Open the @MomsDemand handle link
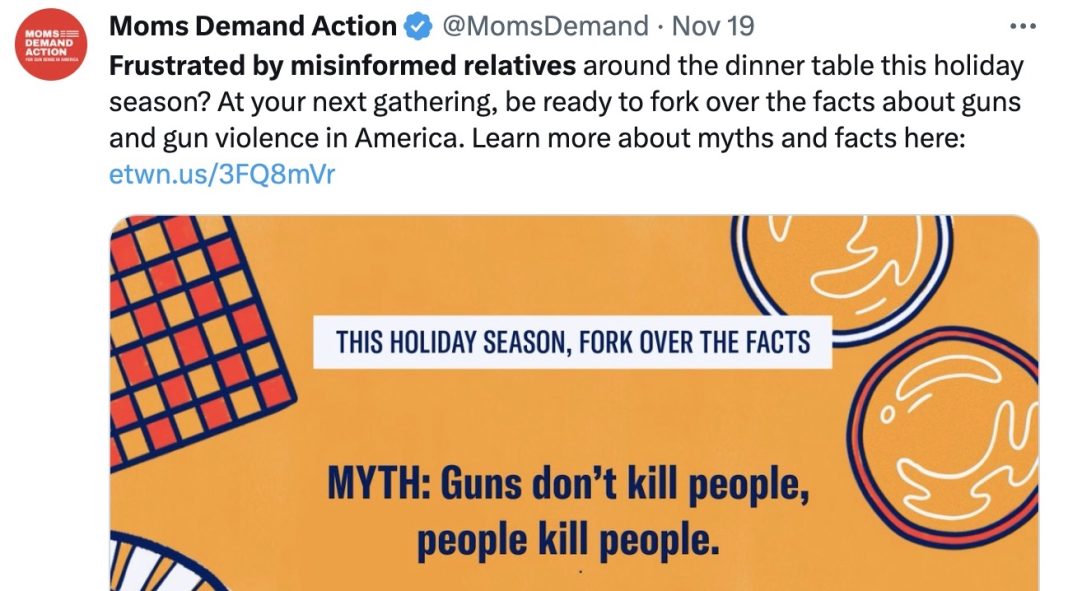This screenshot has width=1068, height=591. [x=544, y=26]
